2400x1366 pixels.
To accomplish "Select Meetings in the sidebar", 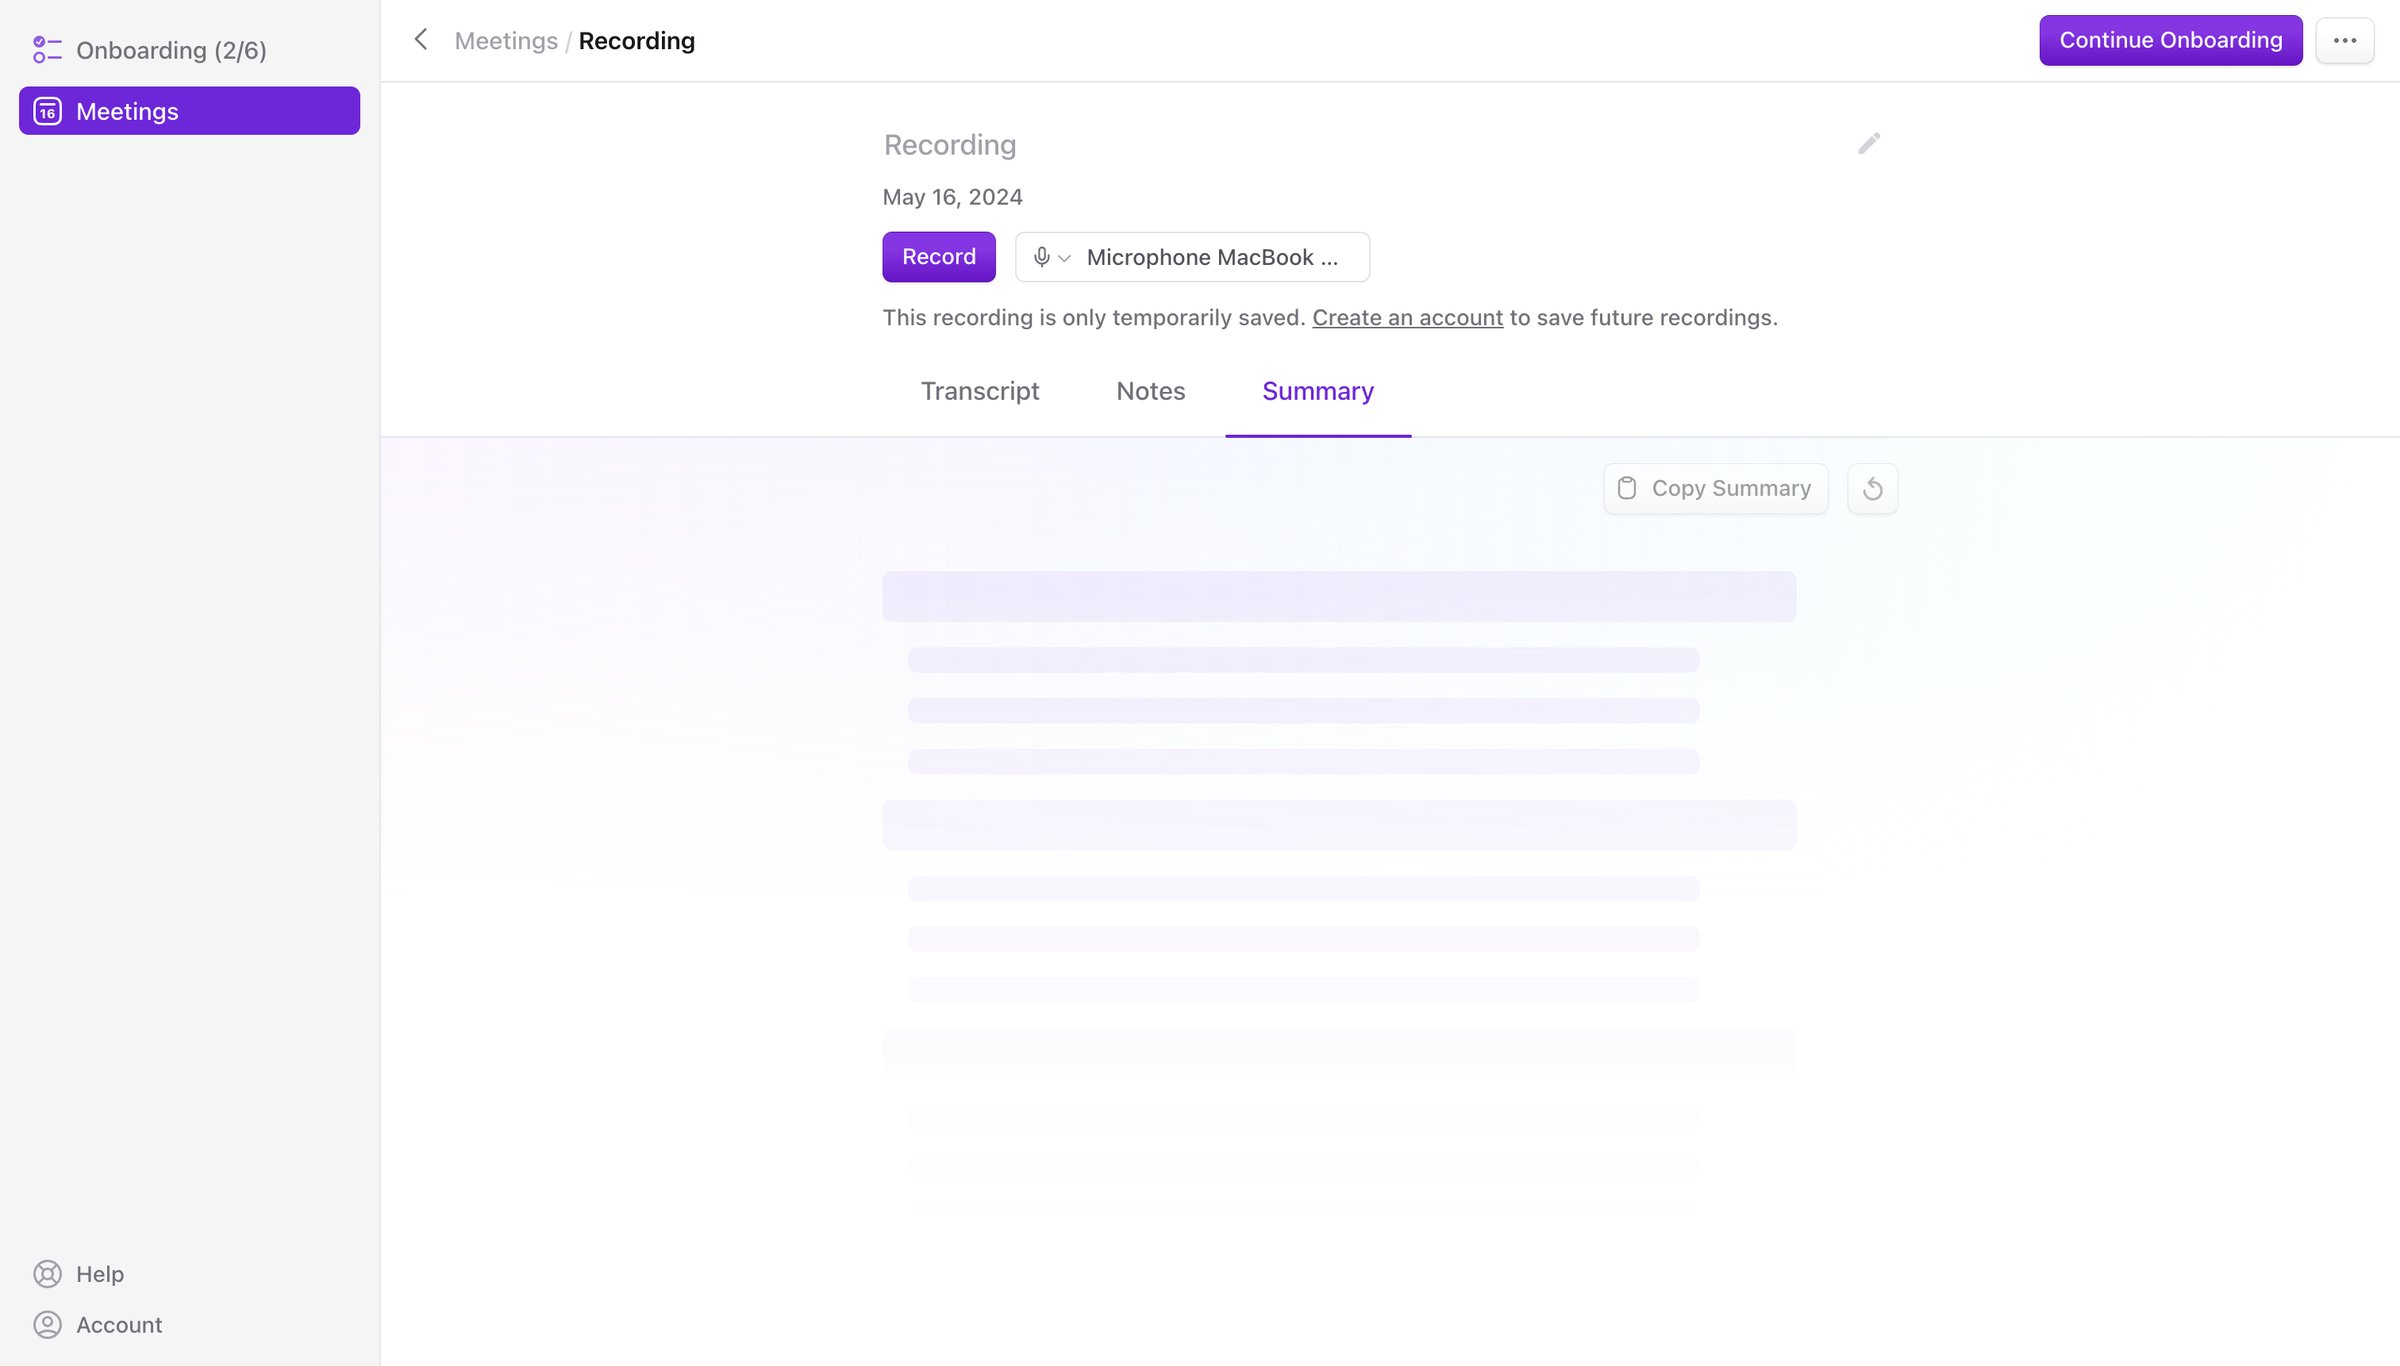I will click(189, 111).
